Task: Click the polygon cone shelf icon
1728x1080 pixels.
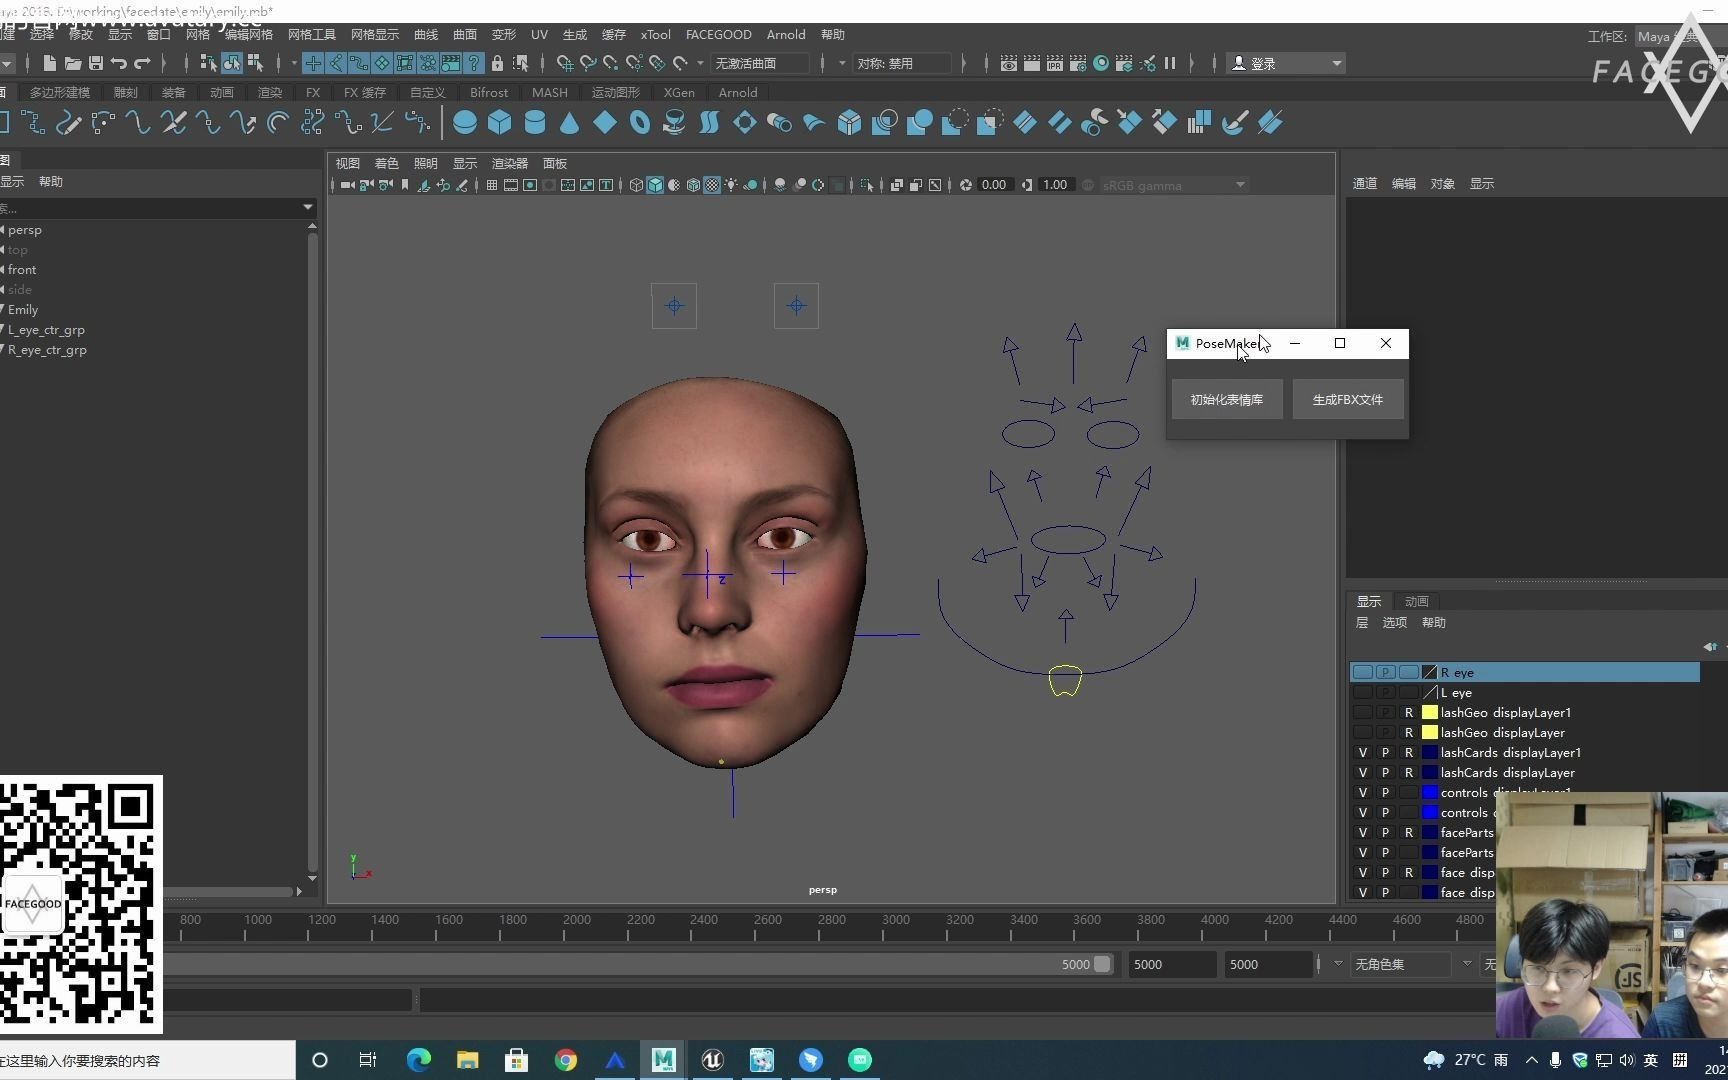Action: 569,123
